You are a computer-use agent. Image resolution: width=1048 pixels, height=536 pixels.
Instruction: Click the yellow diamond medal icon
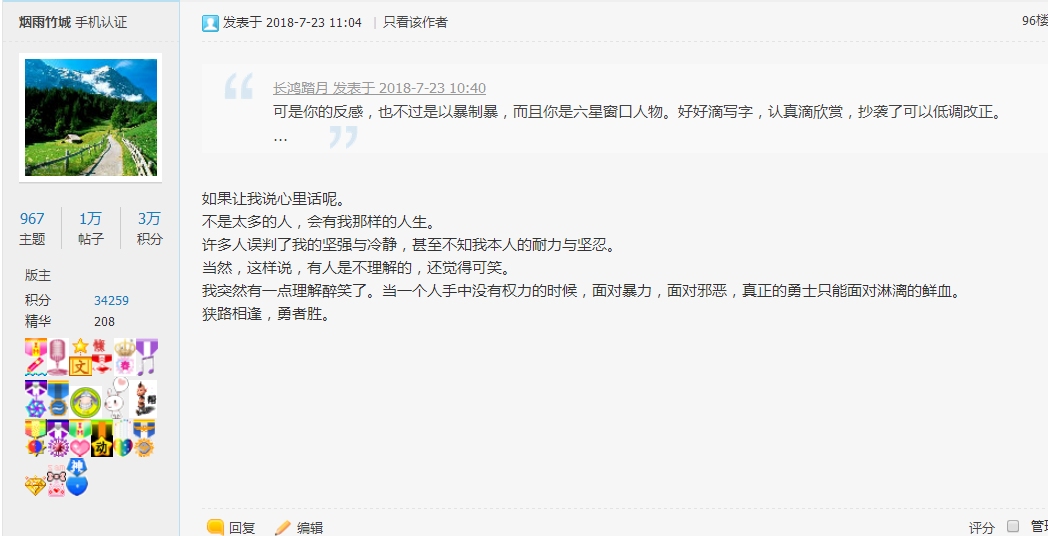(x=35, y=485)
